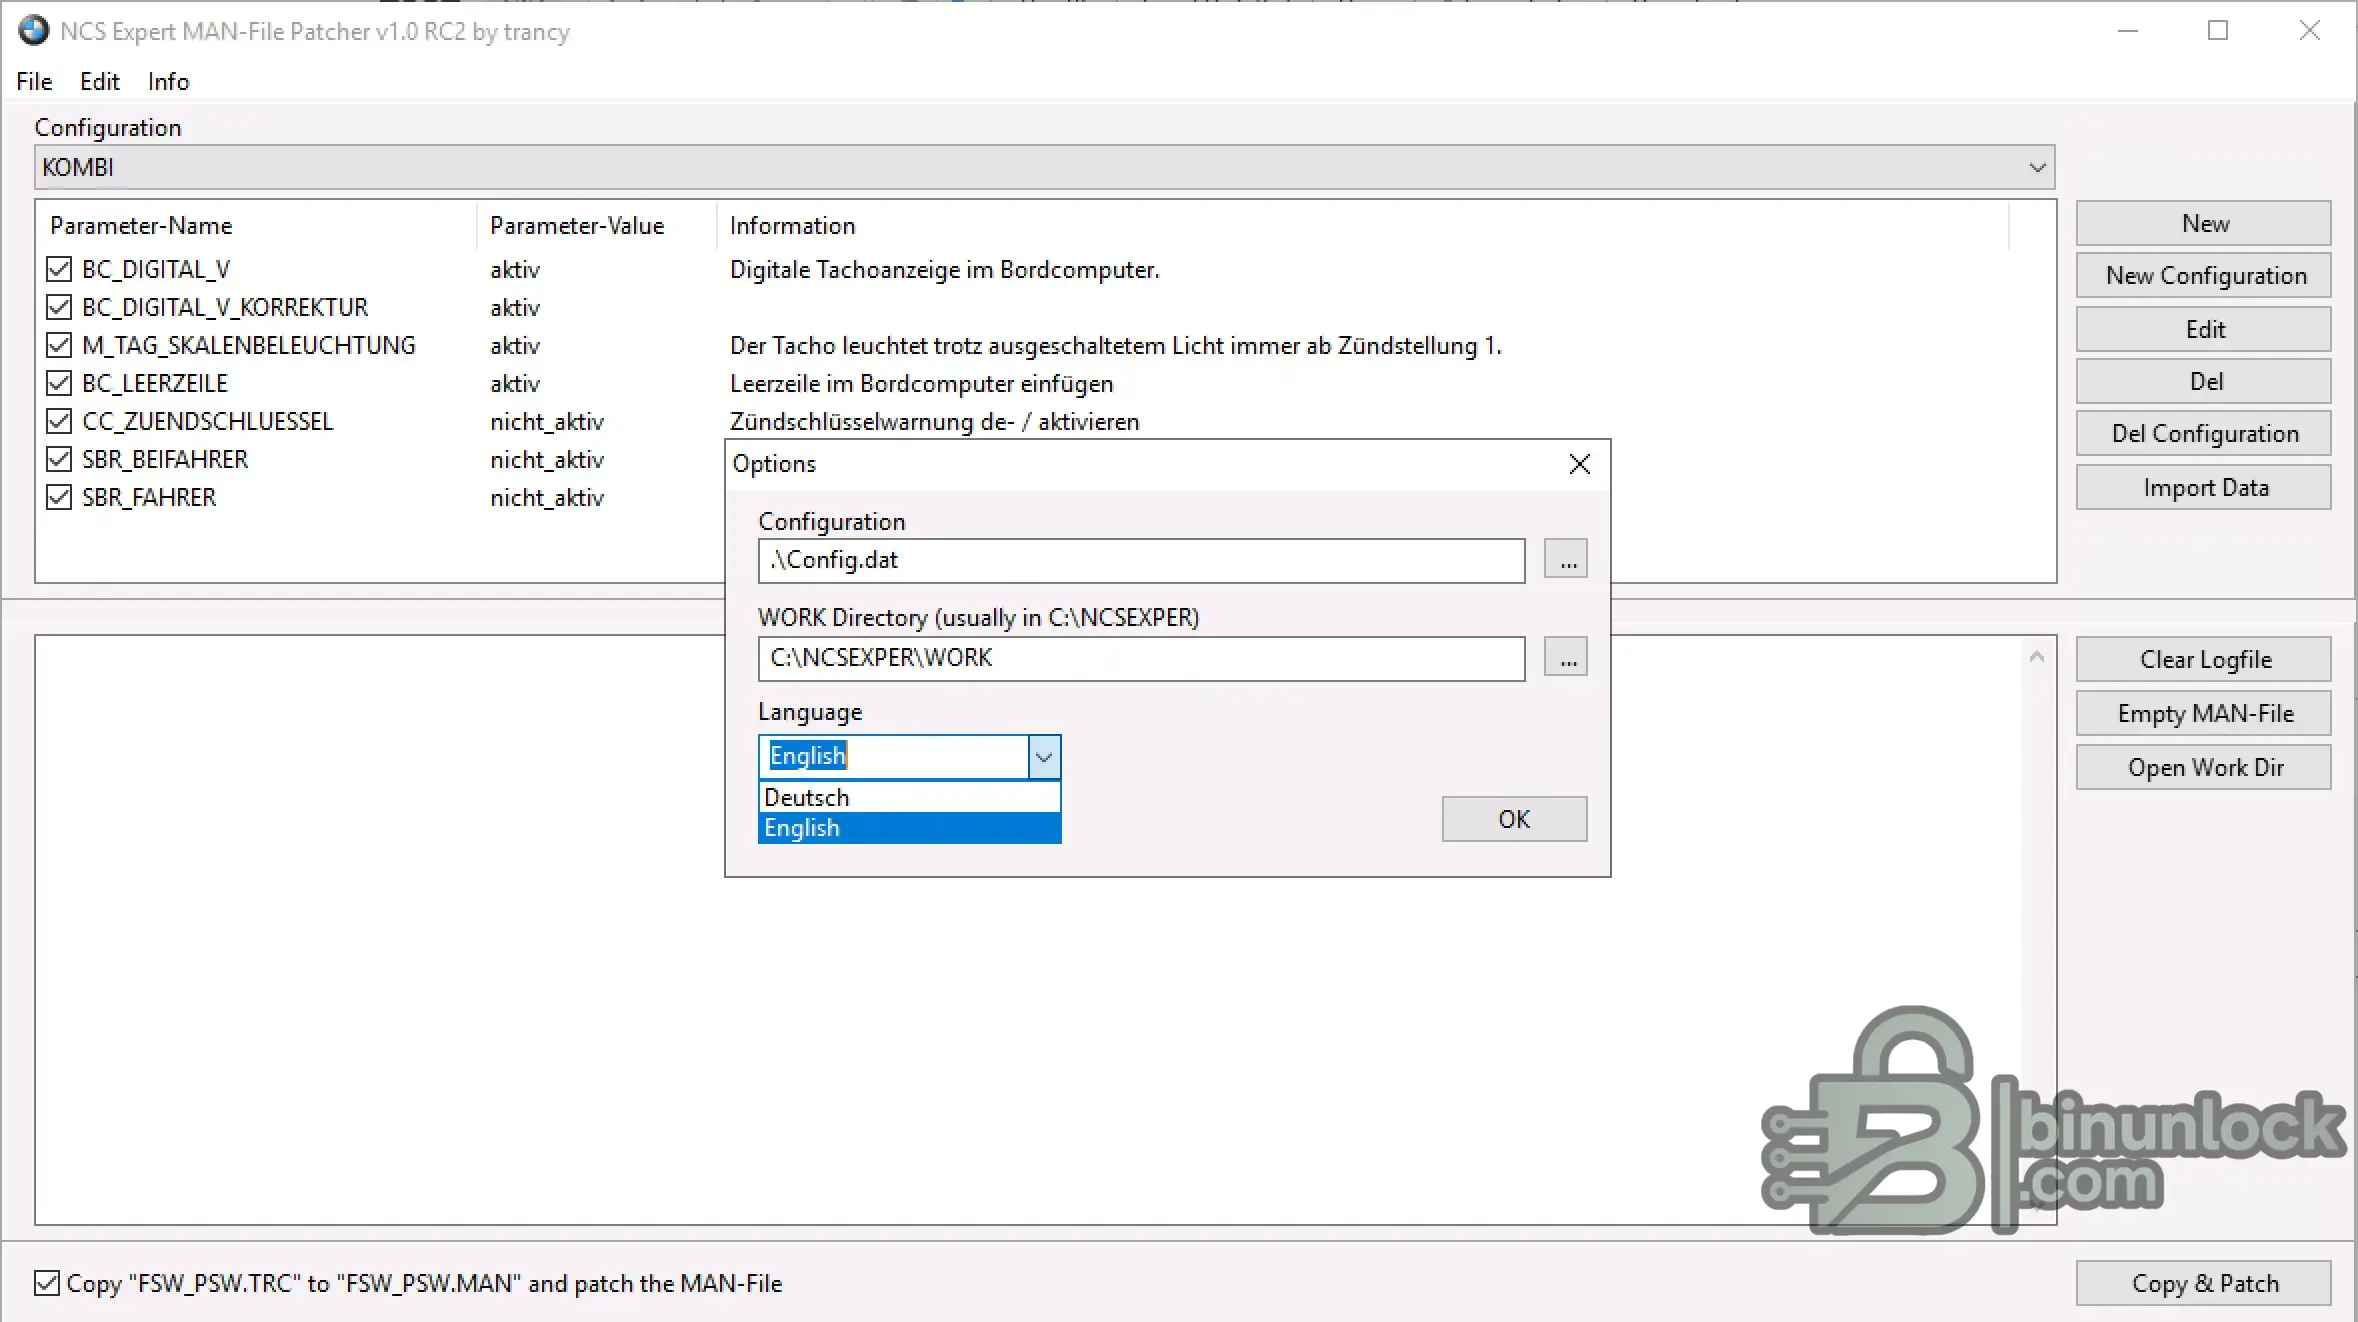Expand the Language dropdown arrow

(x=1044, y=757)
